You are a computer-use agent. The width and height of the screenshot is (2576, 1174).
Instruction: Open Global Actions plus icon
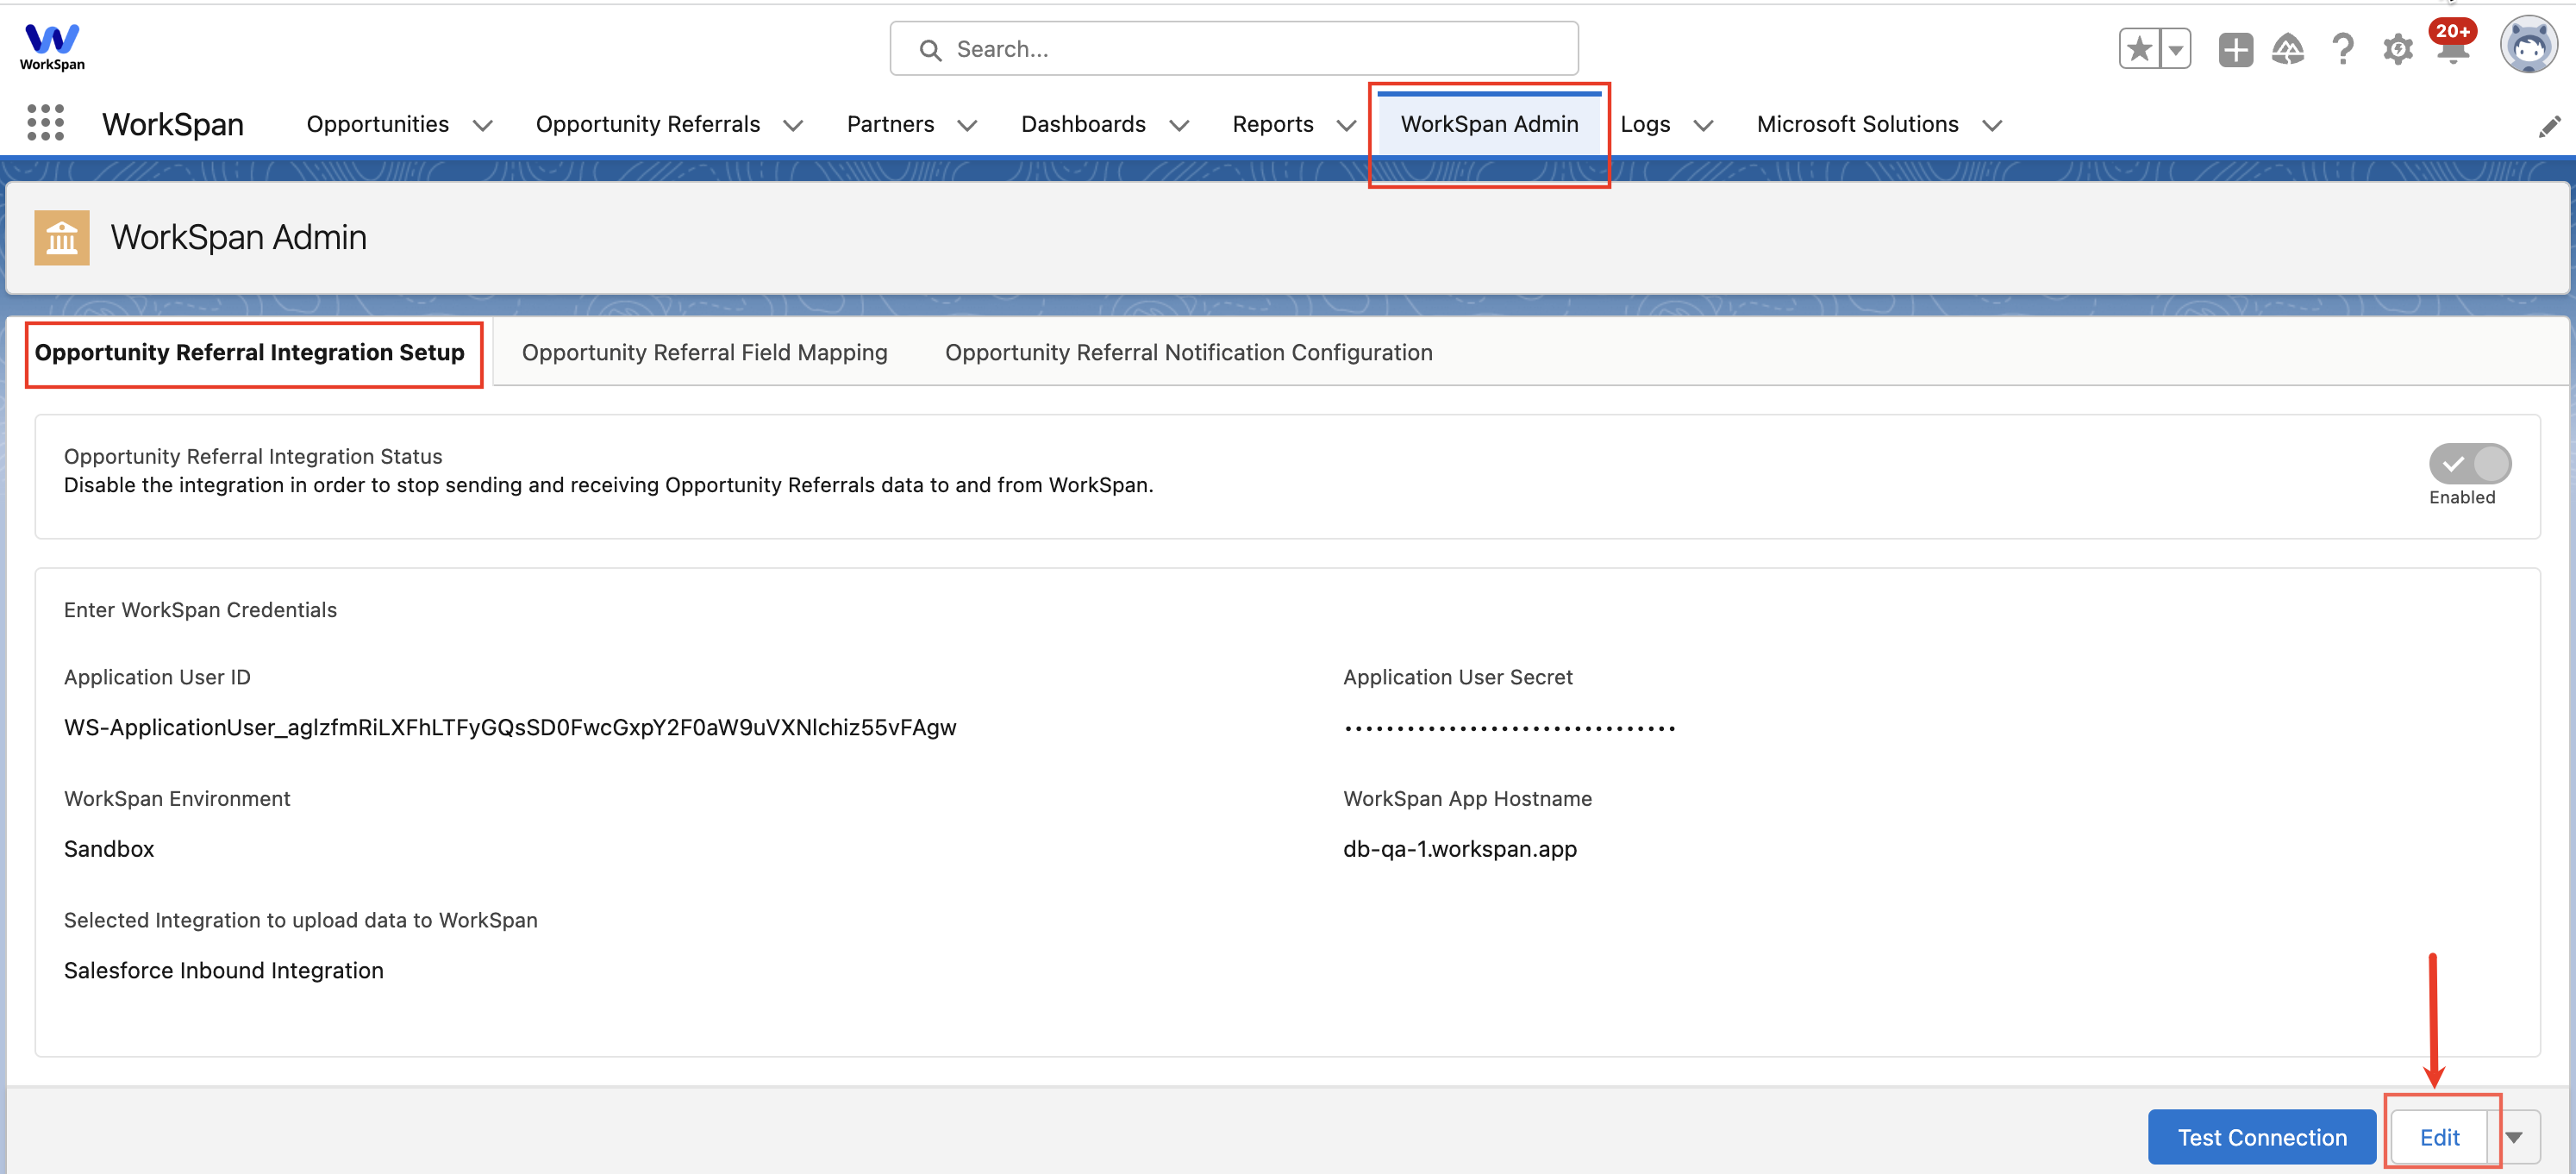click(2235, 49)
